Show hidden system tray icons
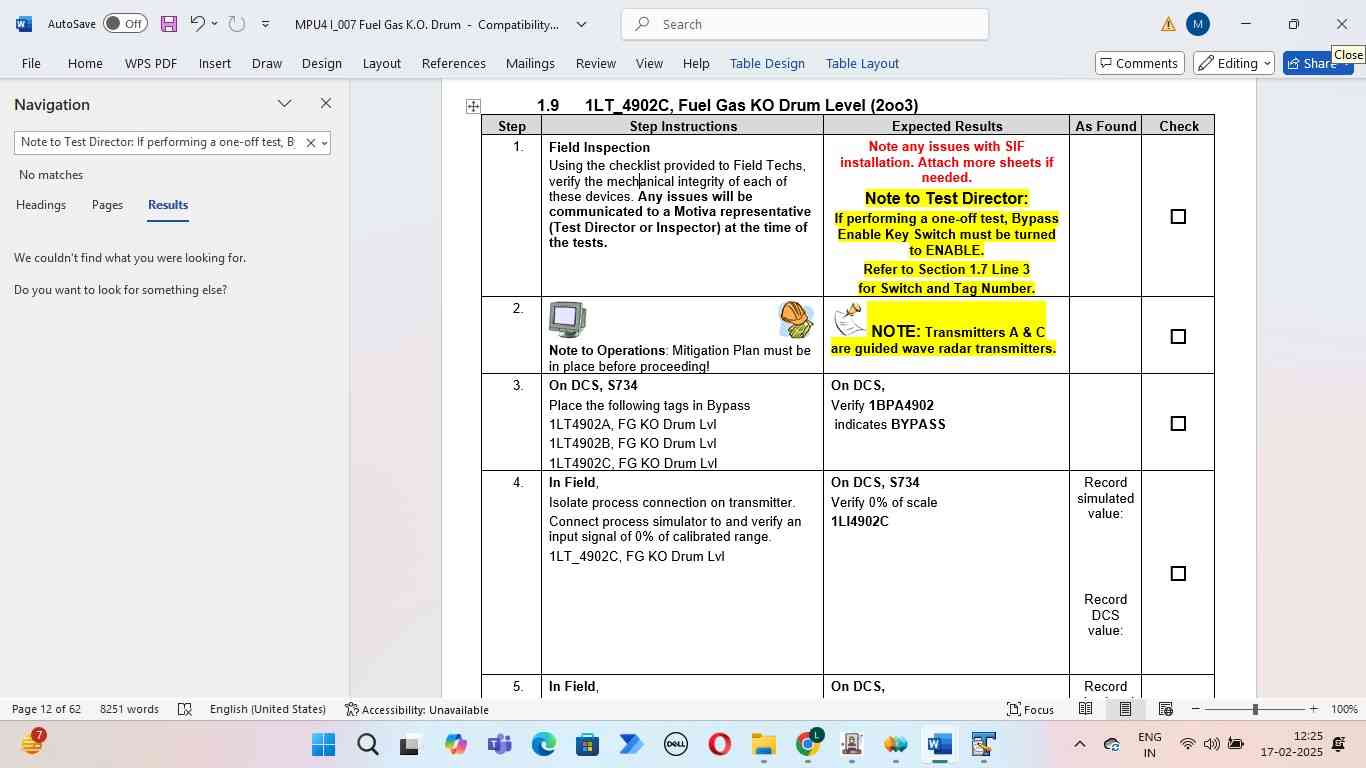 click(x=1079, y=744)
